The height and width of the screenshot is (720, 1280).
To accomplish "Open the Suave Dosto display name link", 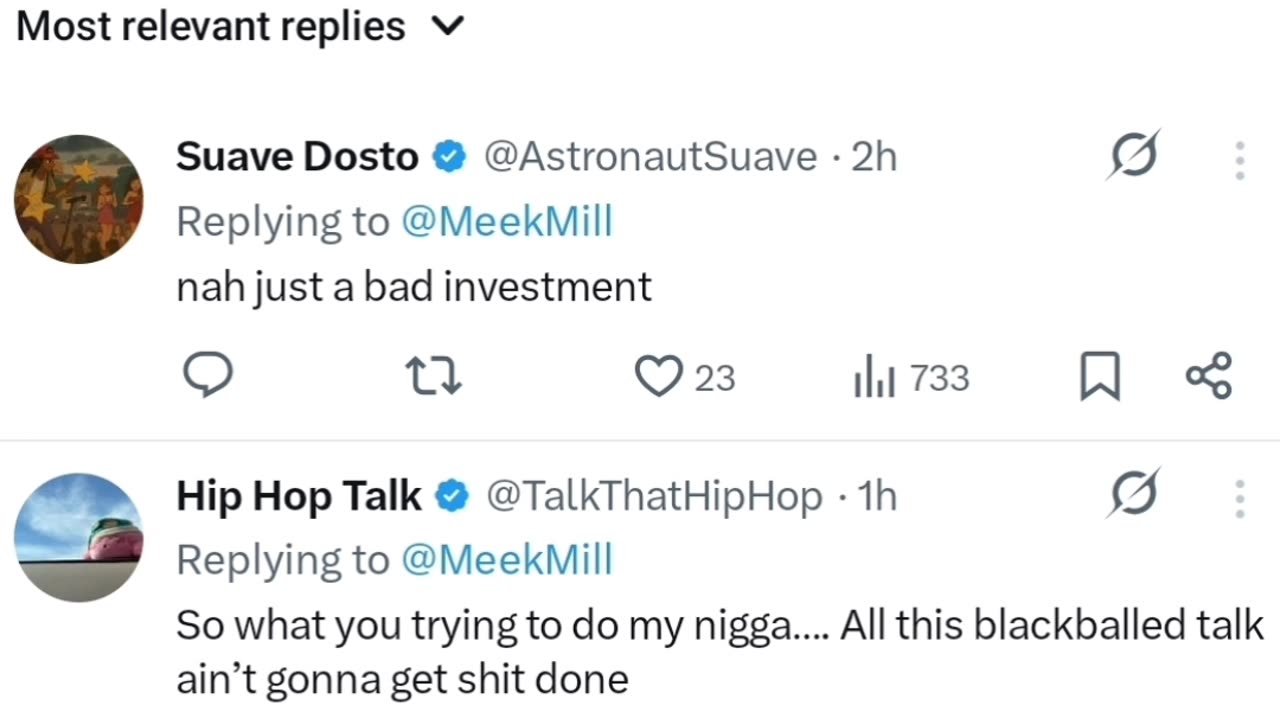I will 297,157.
